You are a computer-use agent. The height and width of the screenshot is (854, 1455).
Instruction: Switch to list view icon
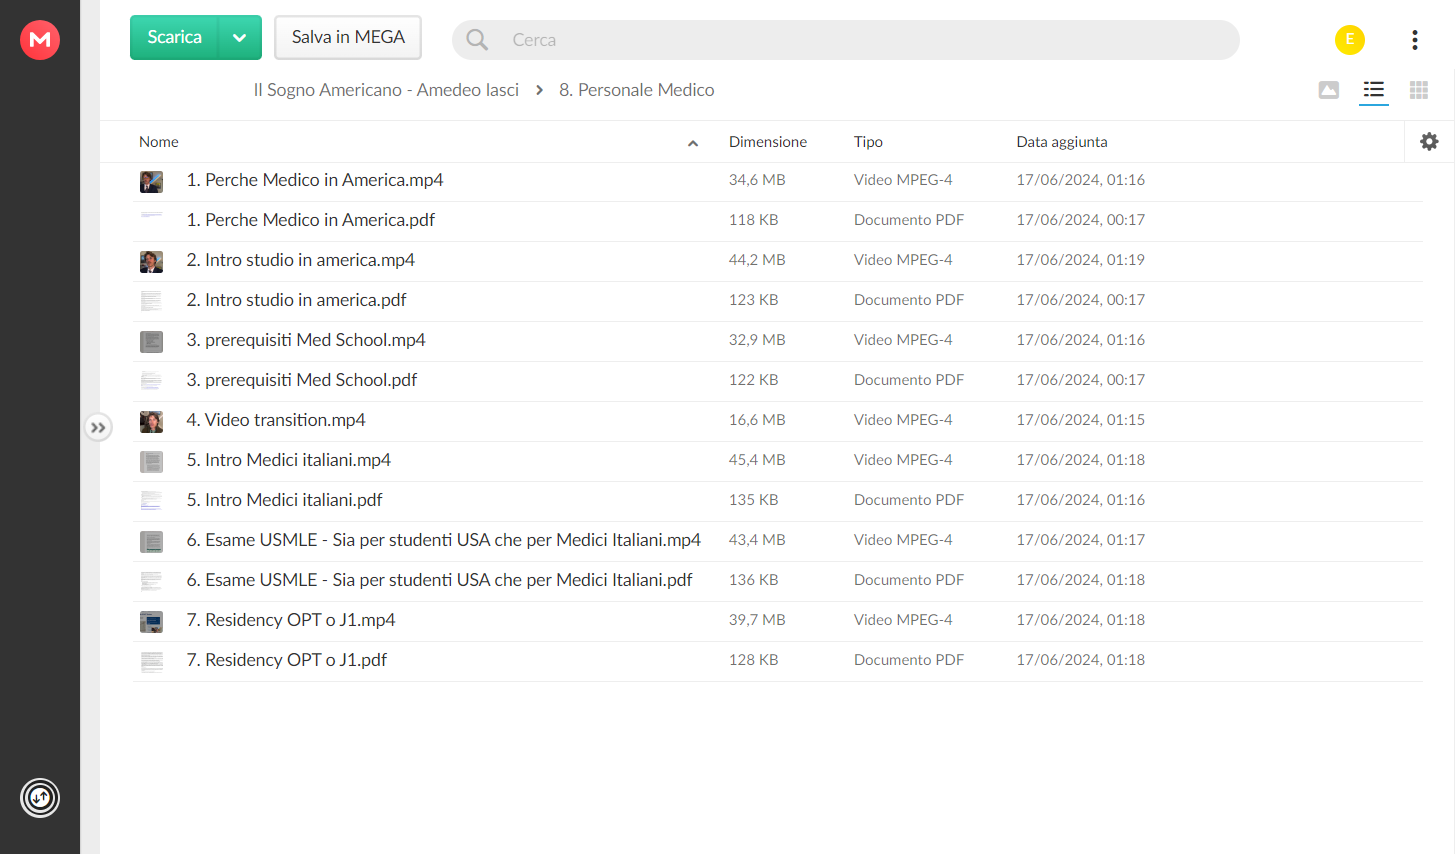pos(1374,90)
